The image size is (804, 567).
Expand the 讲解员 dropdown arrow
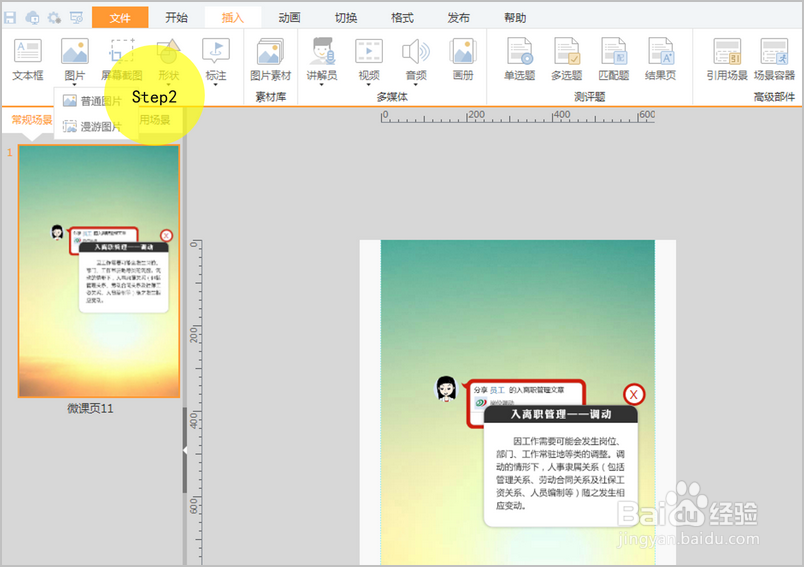pos(322,85)
